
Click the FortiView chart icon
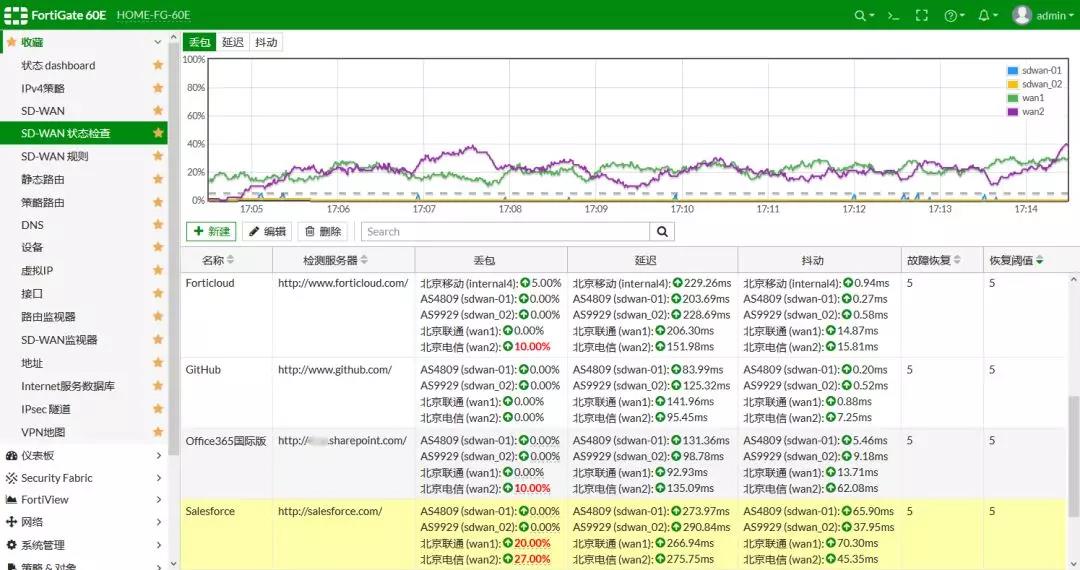click(11, 500)
